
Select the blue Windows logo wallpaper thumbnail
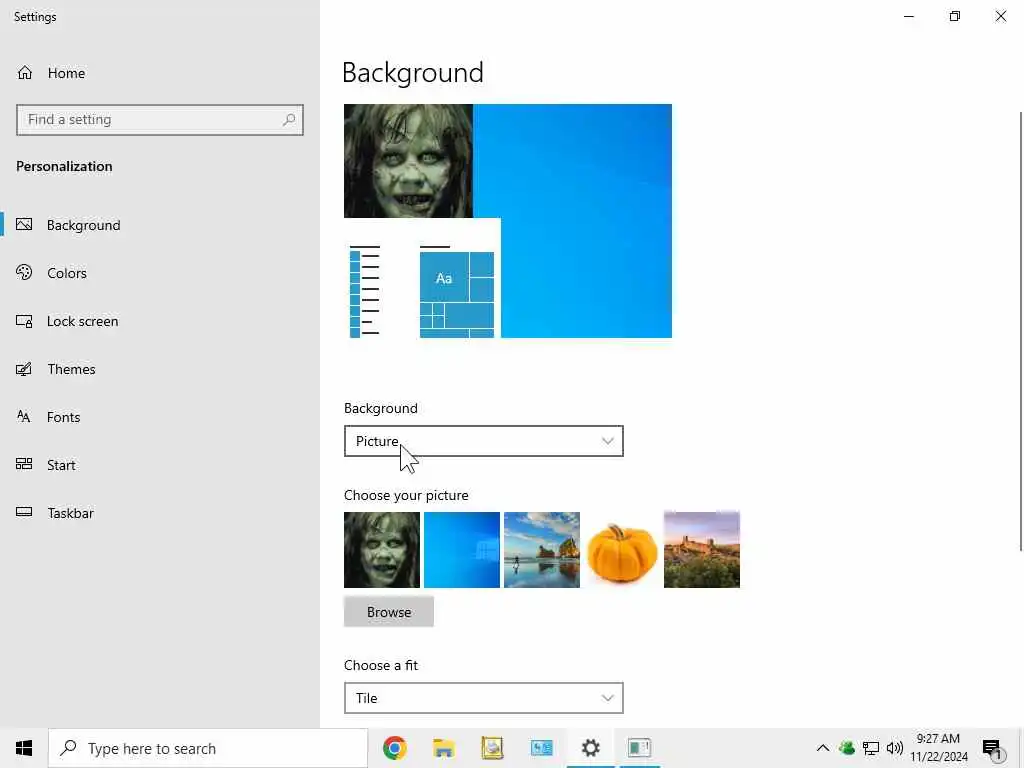462,550
